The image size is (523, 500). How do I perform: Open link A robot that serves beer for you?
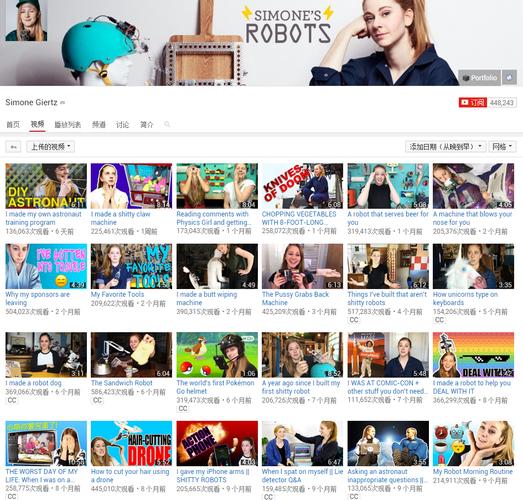click(388, 218)
